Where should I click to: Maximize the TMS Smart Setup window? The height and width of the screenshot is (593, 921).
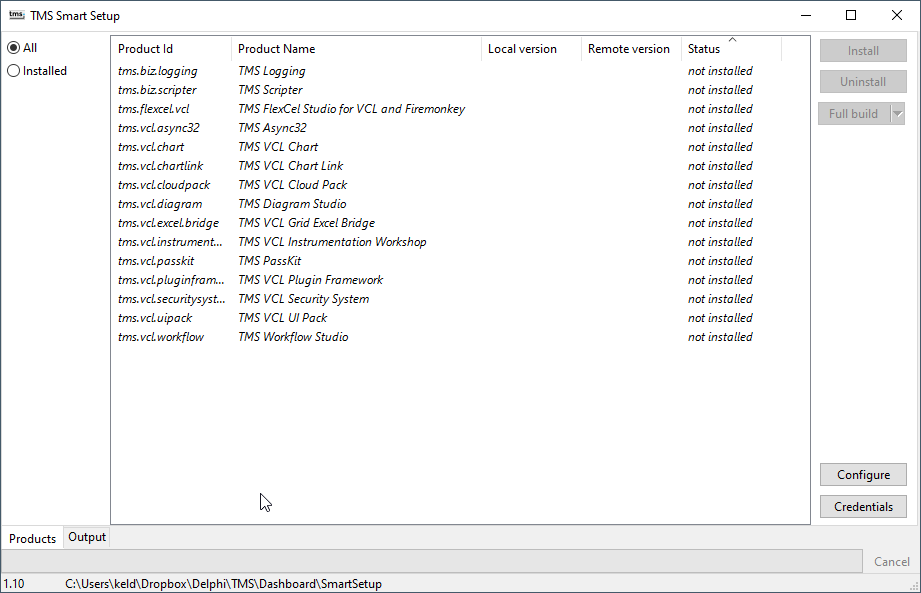point(851,15)
